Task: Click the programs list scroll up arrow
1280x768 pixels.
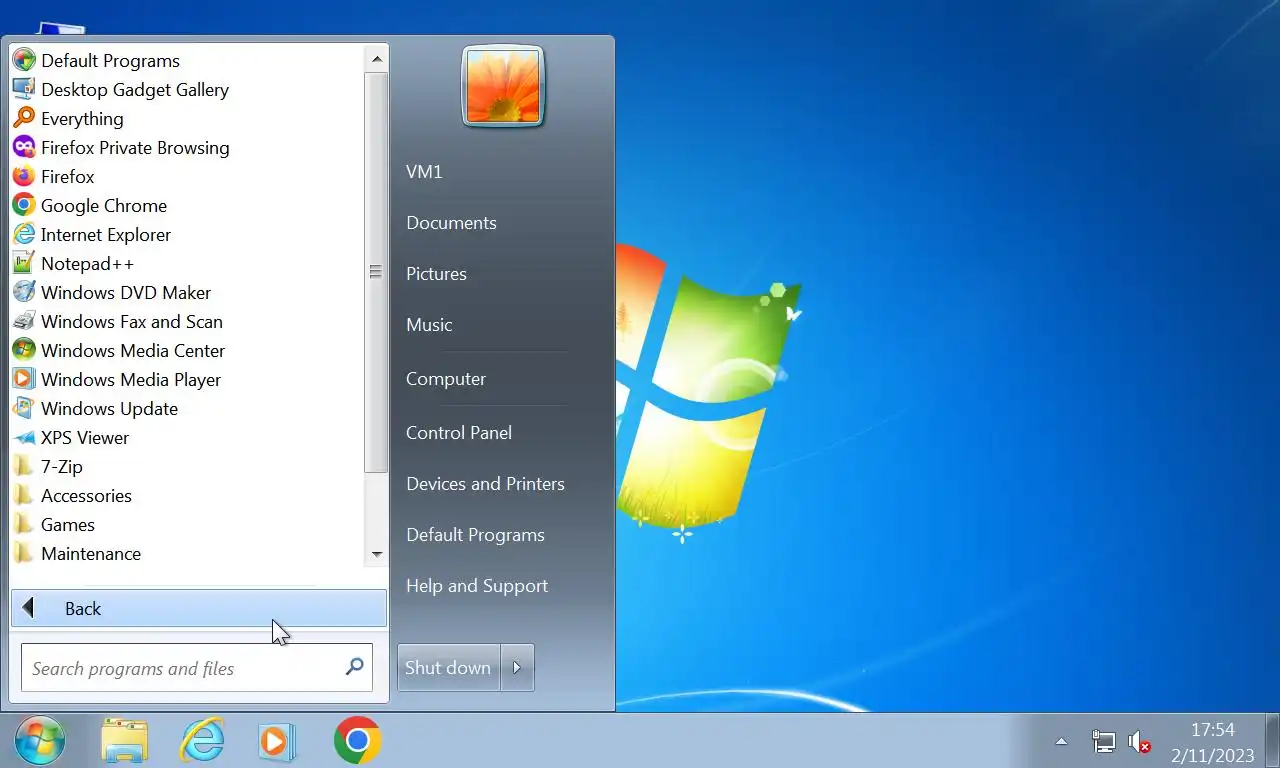Action: coord(376,59)
